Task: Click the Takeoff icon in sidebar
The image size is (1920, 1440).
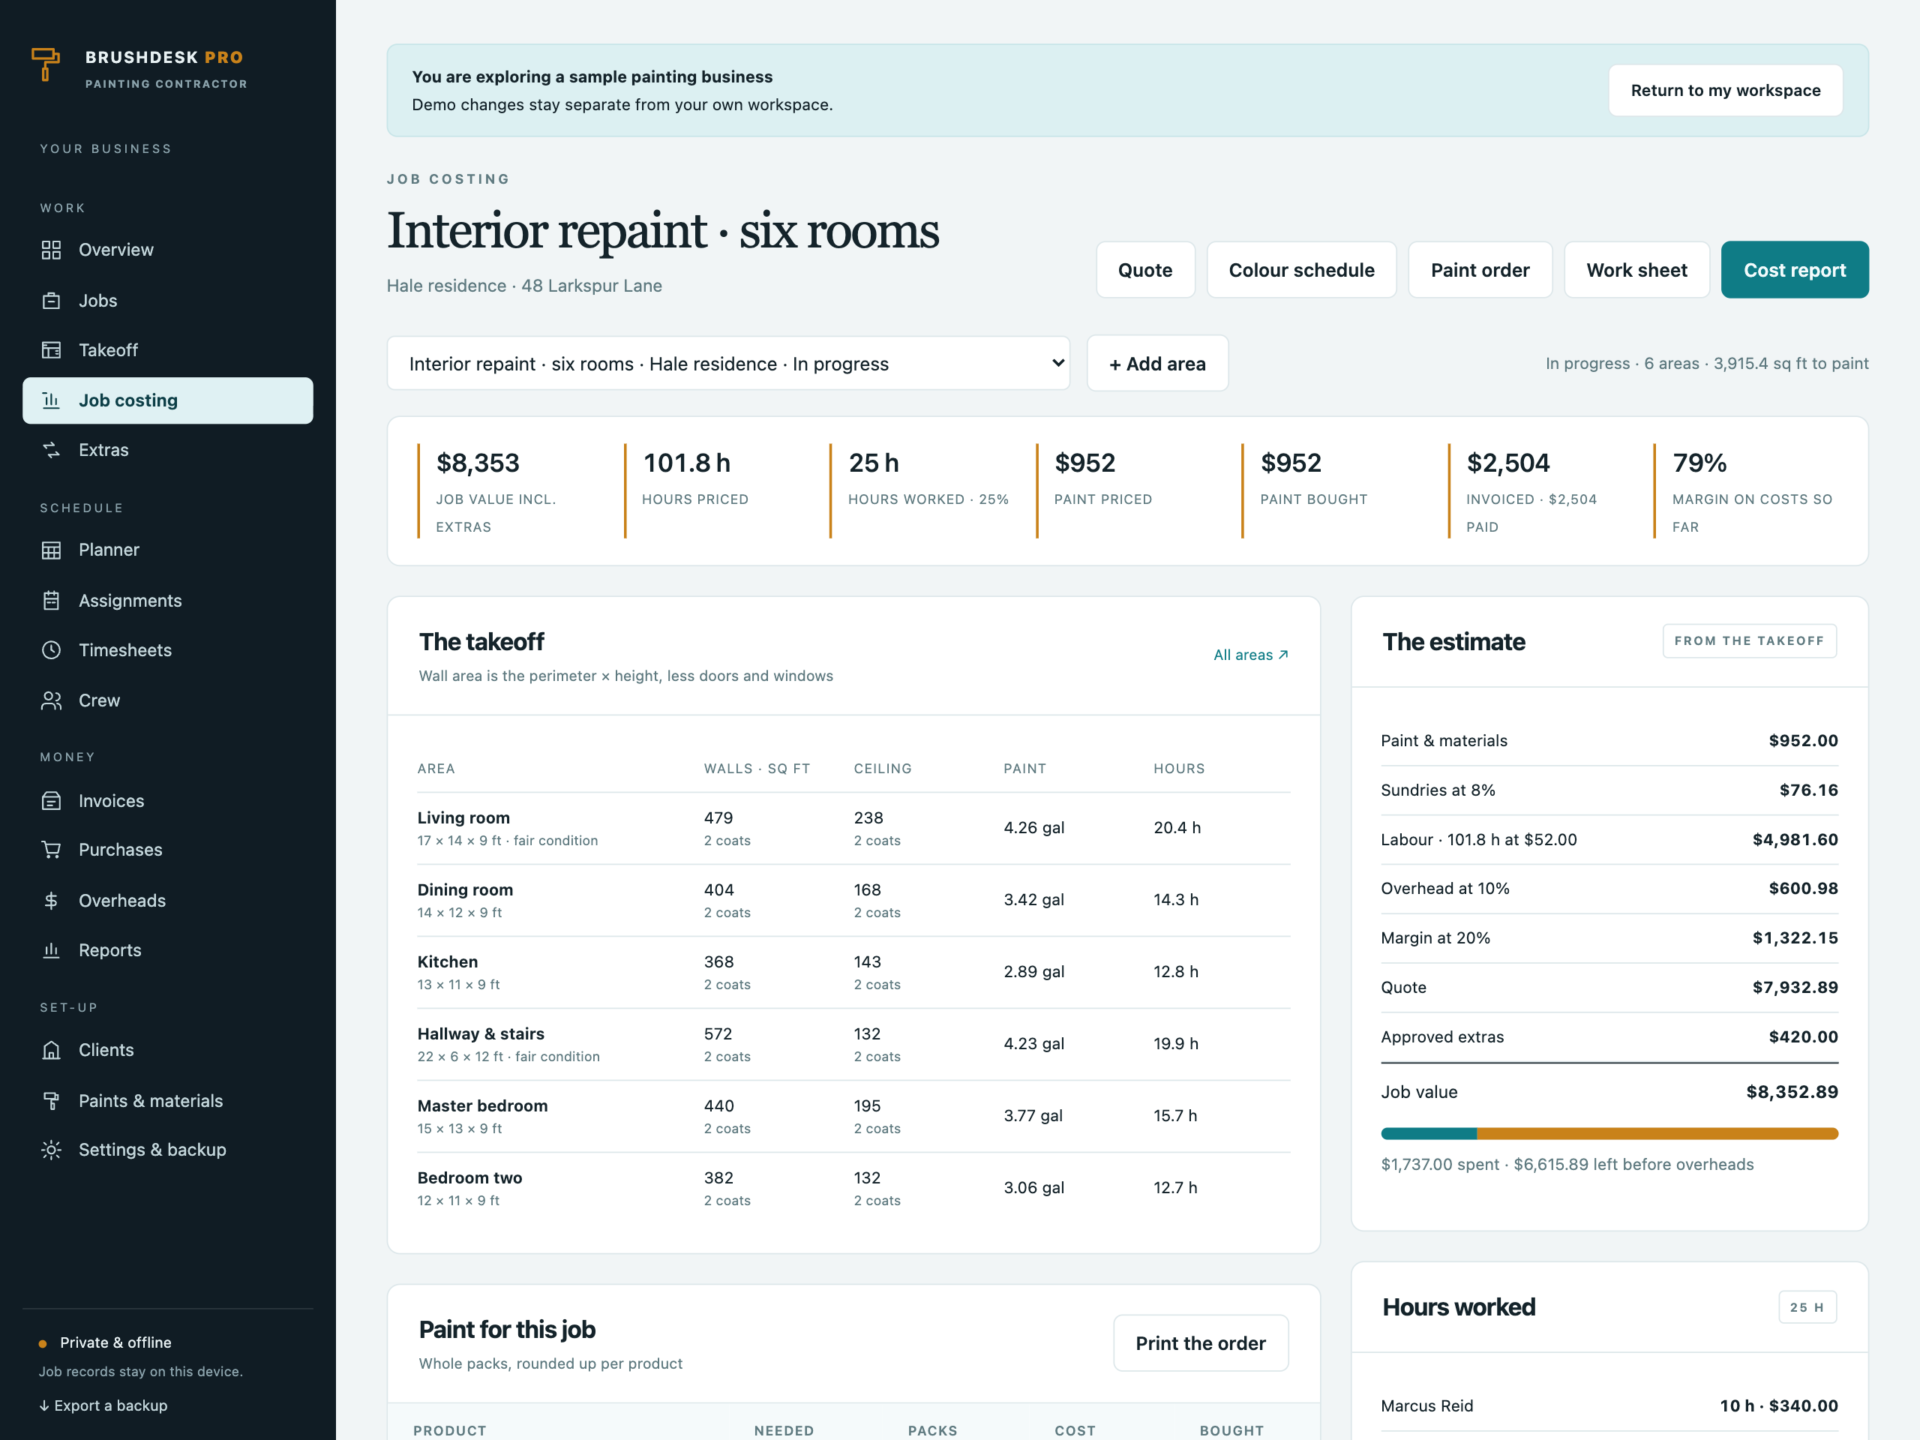Action: [x=51, y=350]
